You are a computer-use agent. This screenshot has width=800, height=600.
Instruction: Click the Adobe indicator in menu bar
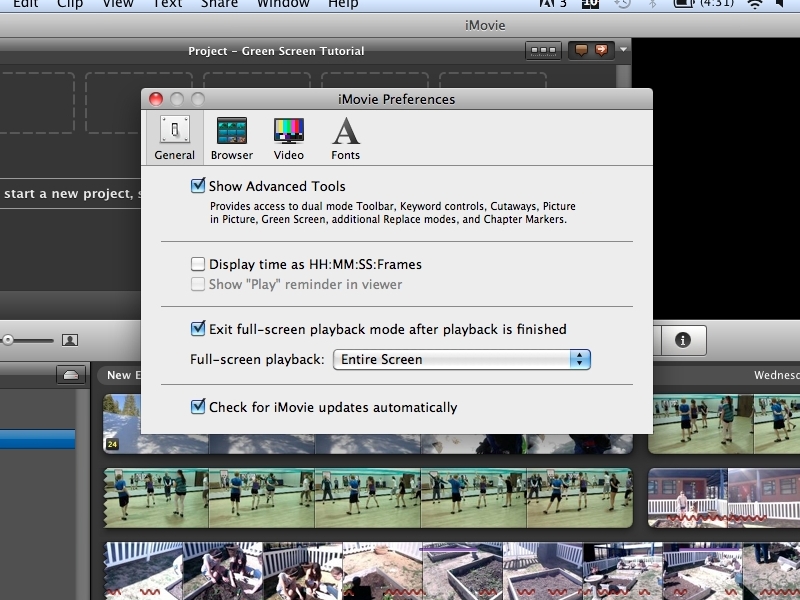pyautogui.click(x=553, y=4)
